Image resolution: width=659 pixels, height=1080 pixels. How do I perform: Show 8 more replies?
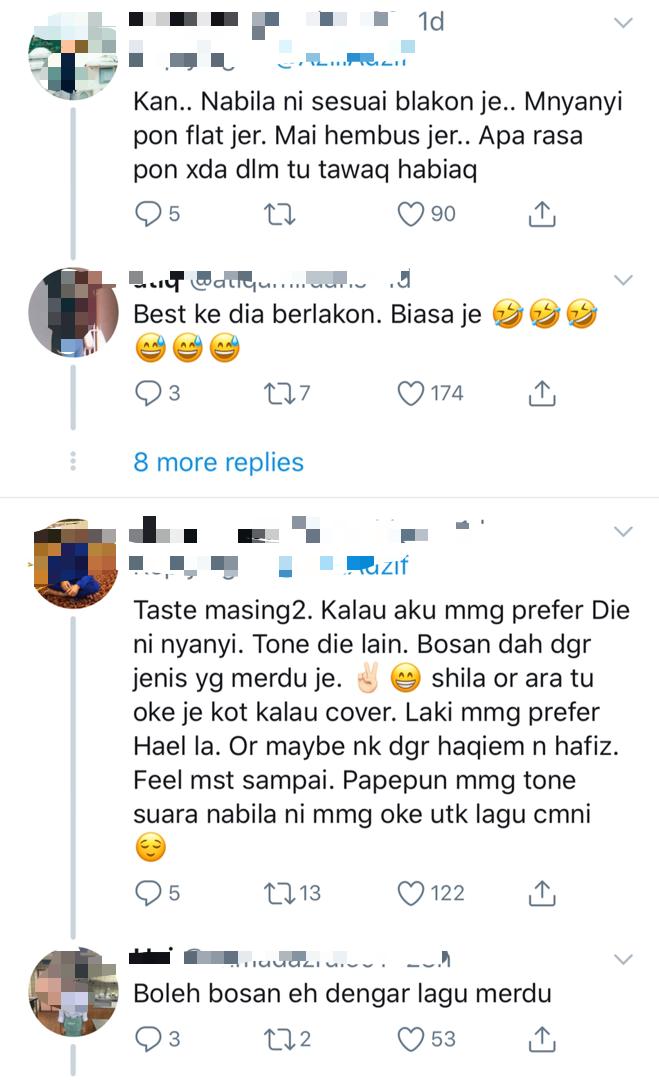(x=218, y=462)
